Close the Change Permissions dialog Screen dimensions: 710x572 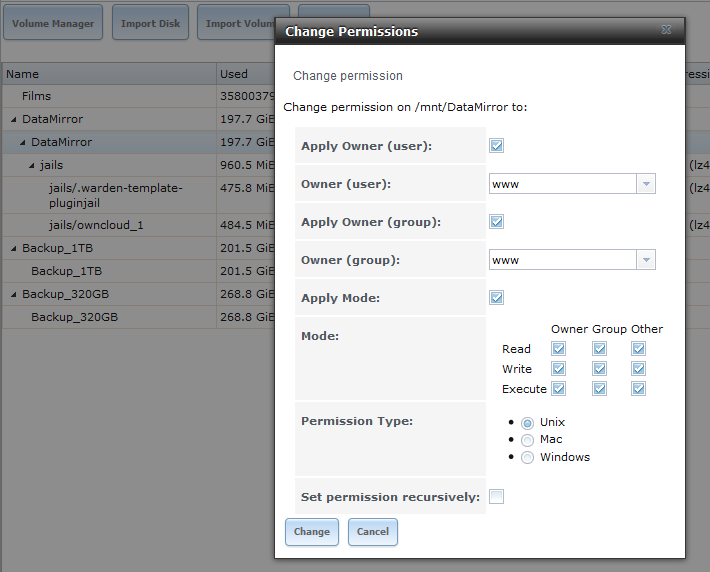tap(666, 30)
